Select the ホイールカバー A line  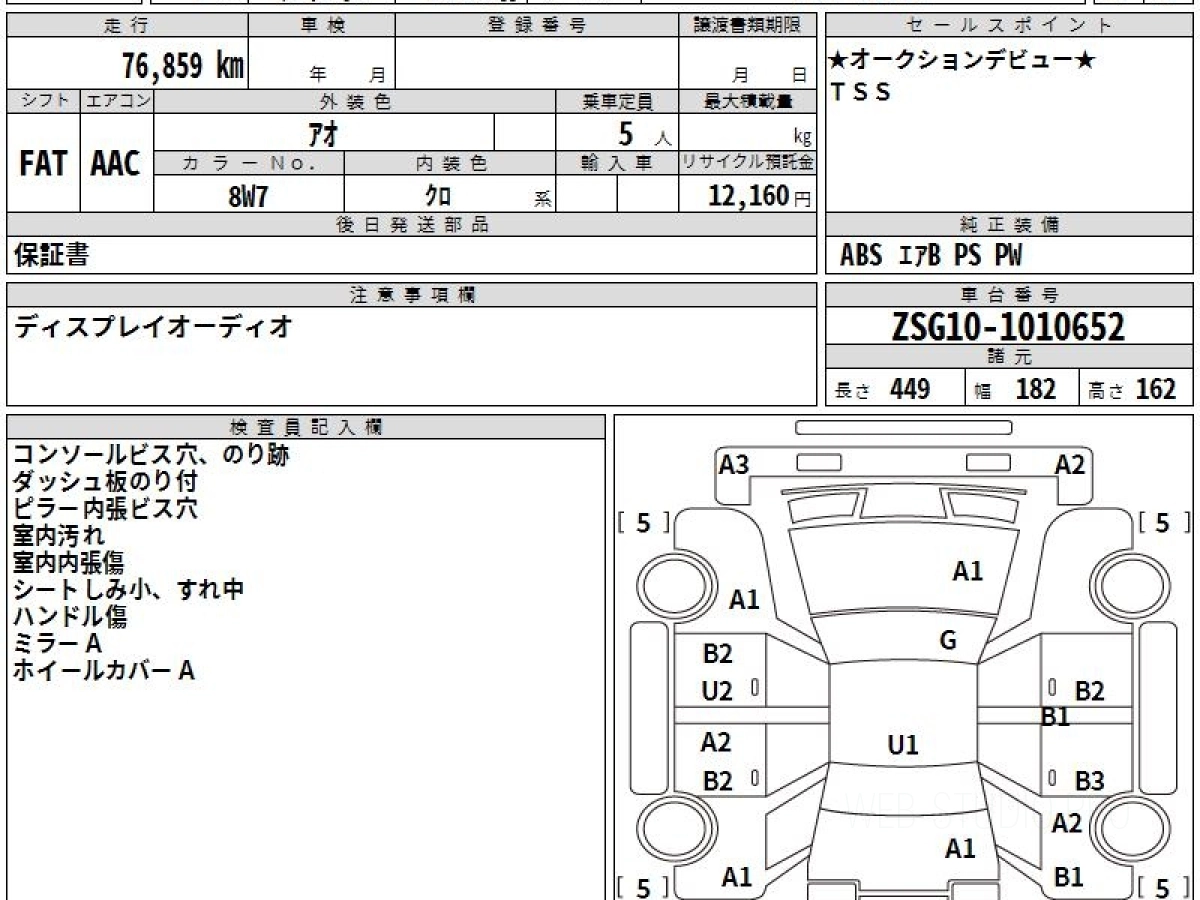(104, 671)
